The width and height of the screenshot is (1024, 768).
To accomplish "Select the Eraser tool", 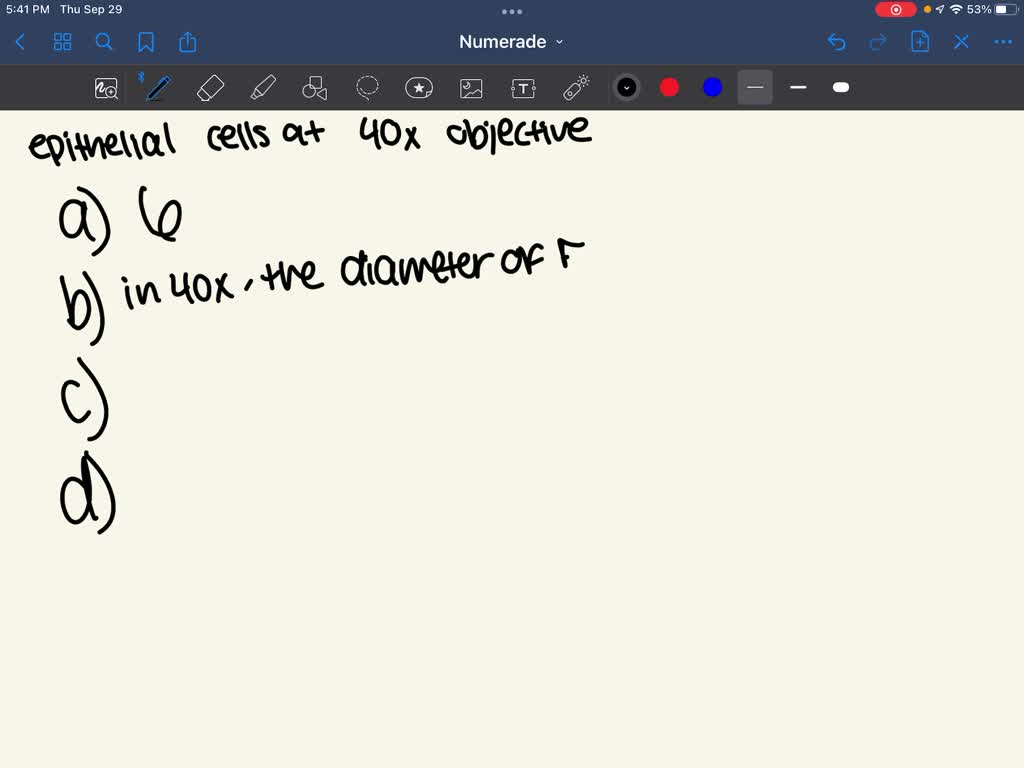I will pyautogui.click(x=210, y=88).
